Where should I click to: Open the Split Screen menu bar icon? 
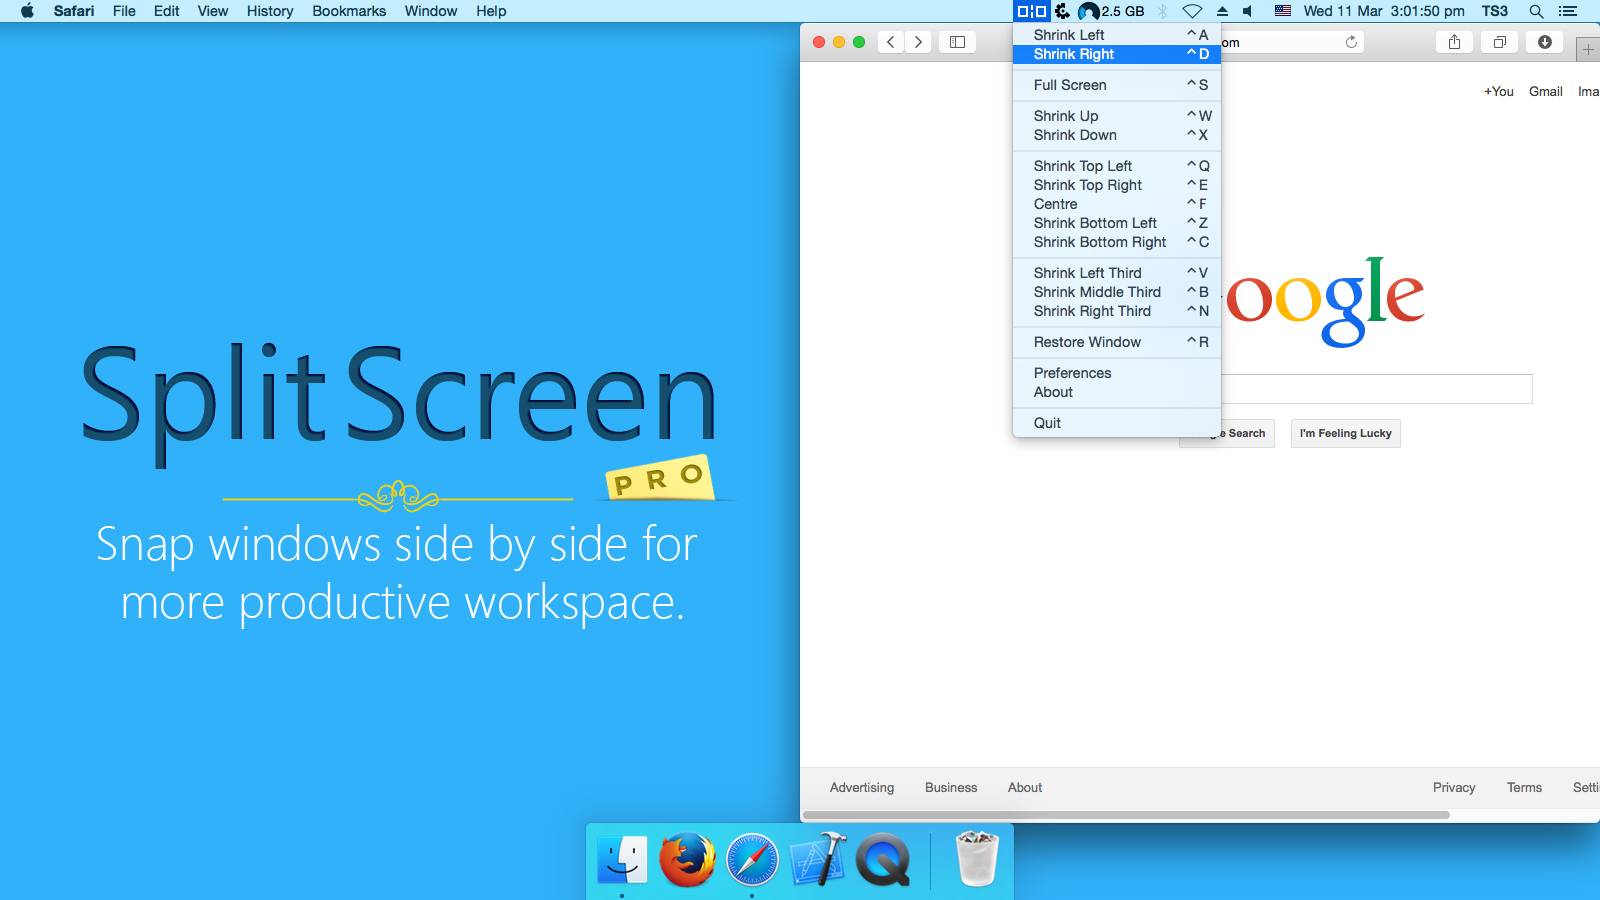click(x=1031, y=11)
